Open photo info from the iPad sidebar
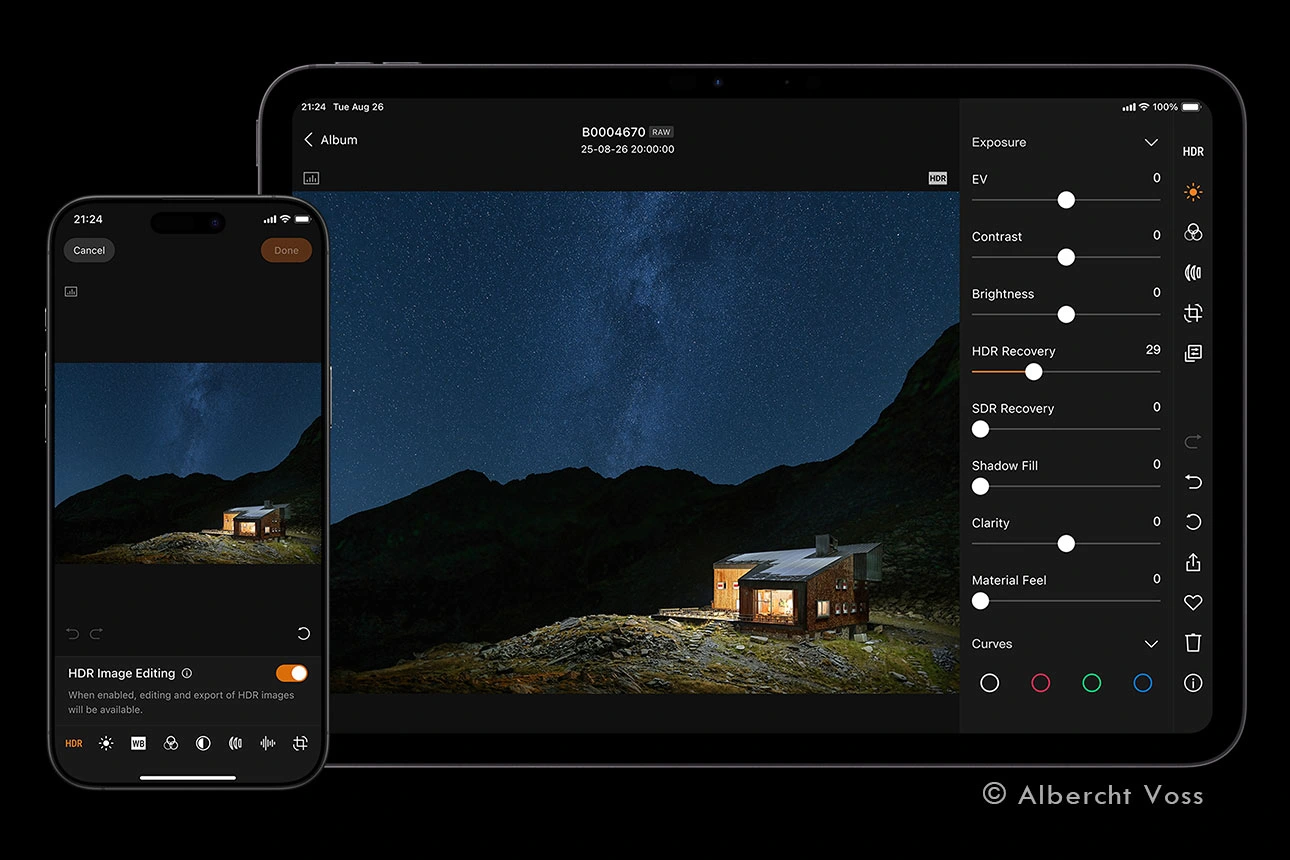This screenshot has width=1290, height=860. tap(1192, 683)
